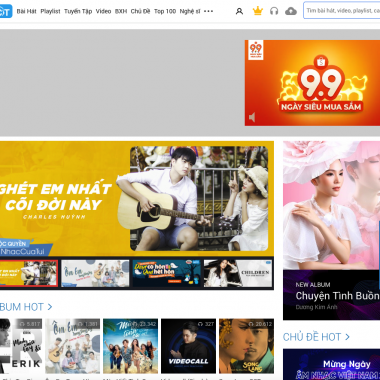Open Chuyện Tình Buồn new album link

337,296
